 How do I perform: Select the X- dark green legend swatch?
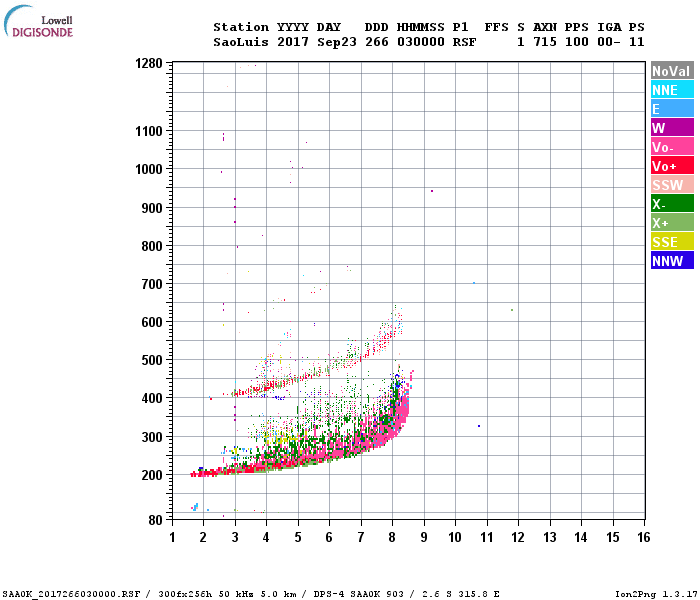coord(672,204)
